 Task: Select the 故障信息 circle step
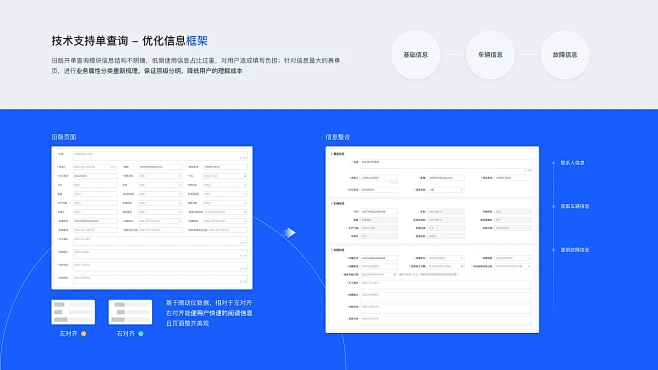coord(565,55)
